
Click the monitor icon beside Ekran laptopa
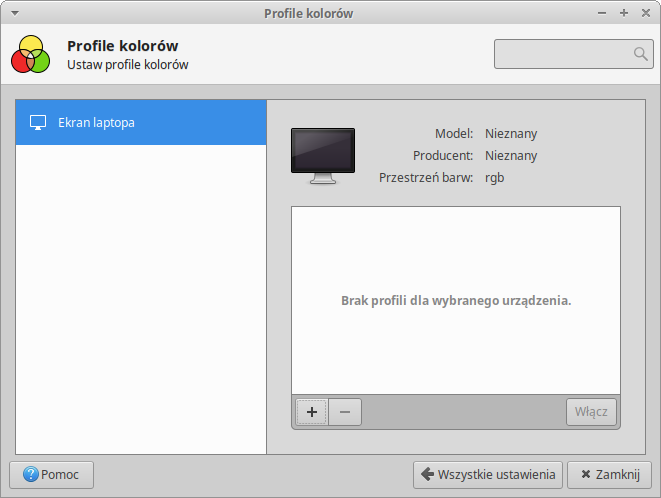38,123
